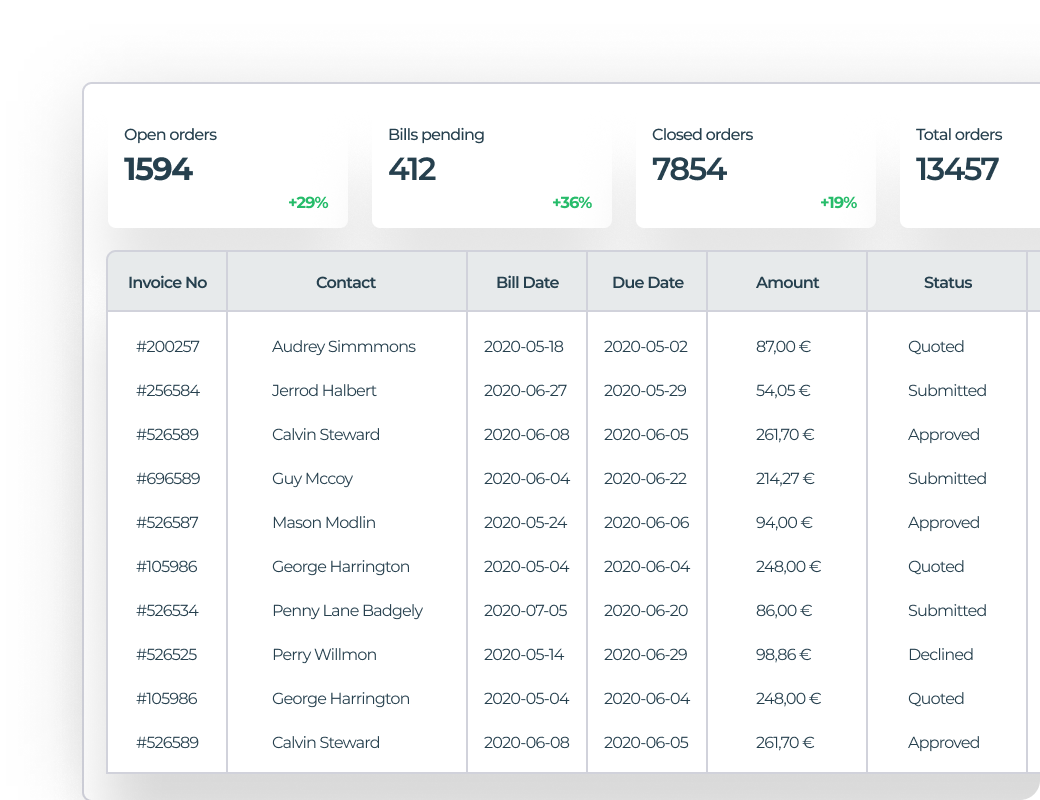This screenshot has height=800, width=1040.
Task: Click Submitted status for Guy Mccoy
Action: [947, 478]
